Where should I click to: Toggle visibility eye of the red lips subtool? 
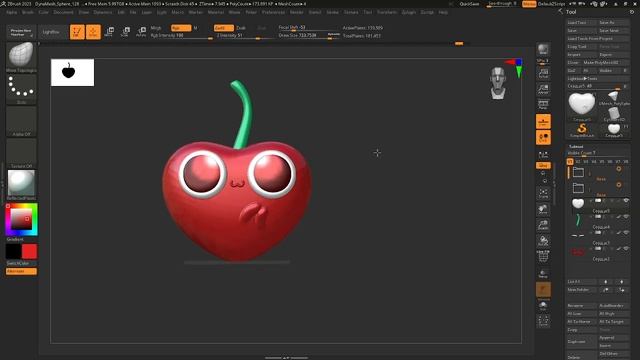point(626,249)
